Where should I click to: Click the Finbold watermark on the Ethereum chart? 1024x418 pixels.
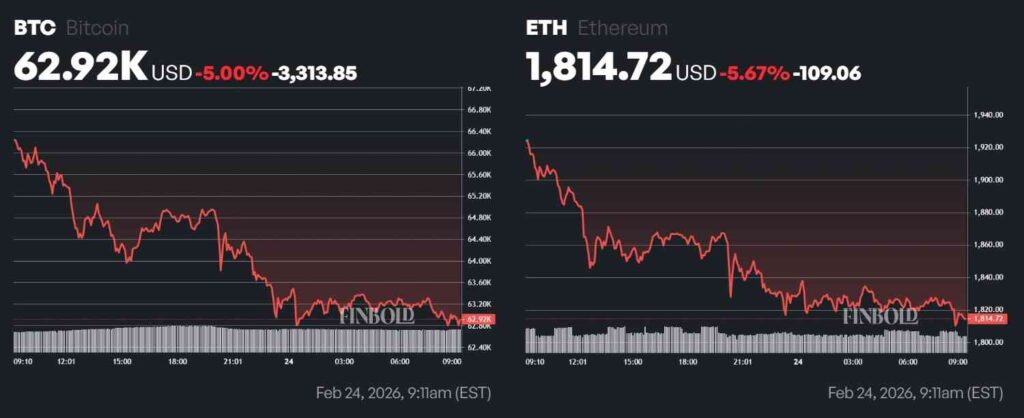(x=880, y=316)
